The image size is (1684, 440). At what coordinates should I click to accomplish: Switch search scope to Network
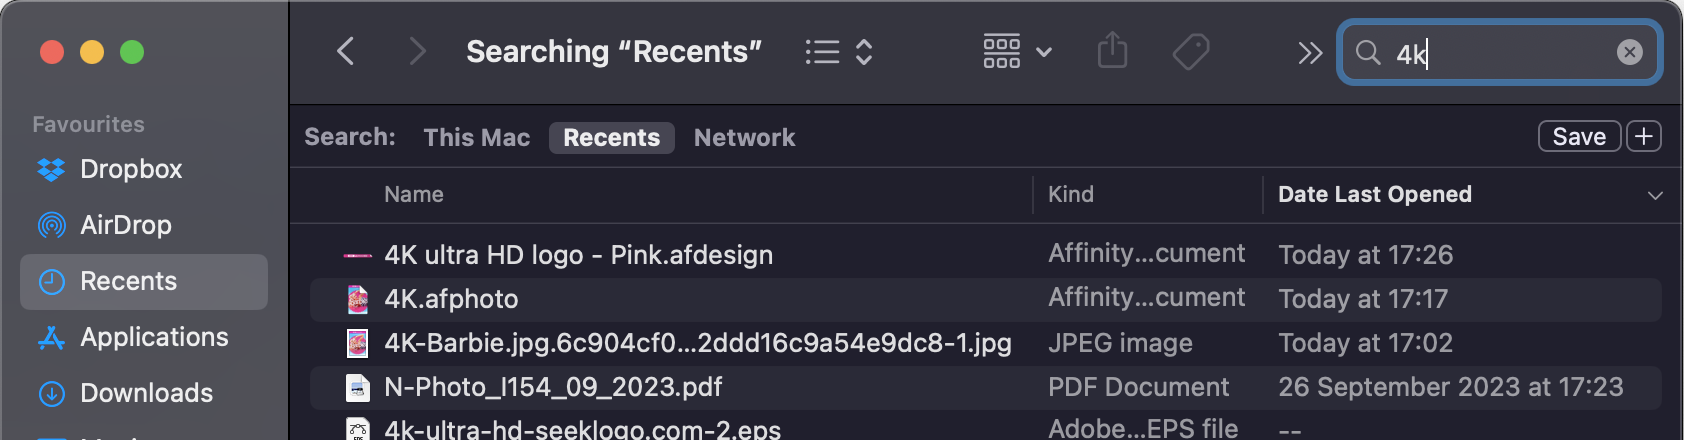tap(745, 137)
